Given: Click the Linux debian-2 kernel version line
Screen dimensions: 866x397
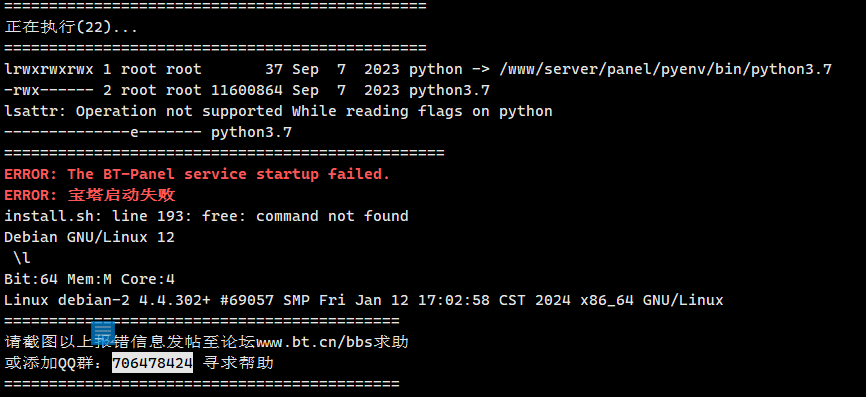Looking at the screenshot, I should point(364,300).
